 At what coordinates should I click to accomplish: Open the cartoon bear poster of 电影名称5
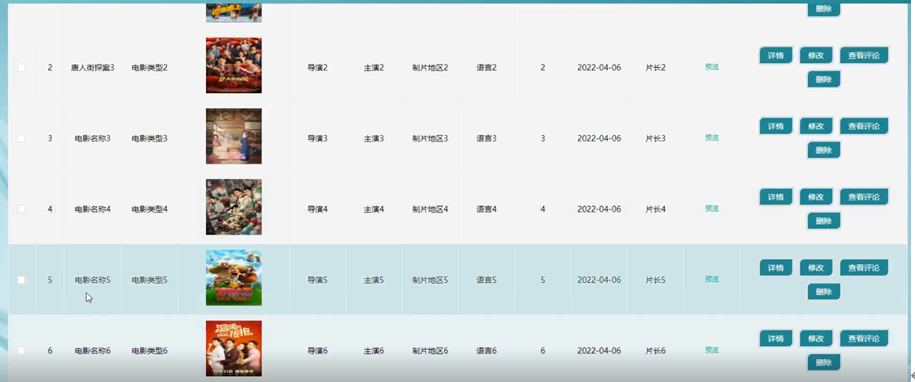[x=233, y=278]
